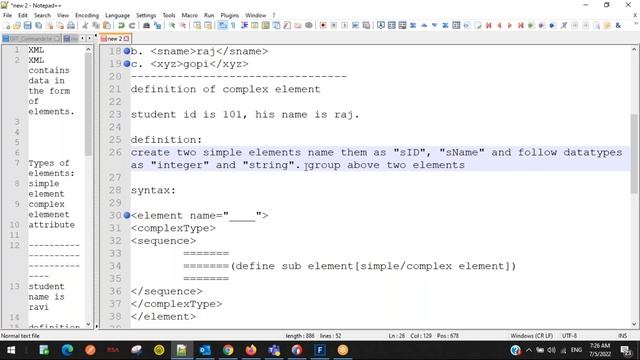
Task: Click the Paste clipboard icon
Action: 107,25
